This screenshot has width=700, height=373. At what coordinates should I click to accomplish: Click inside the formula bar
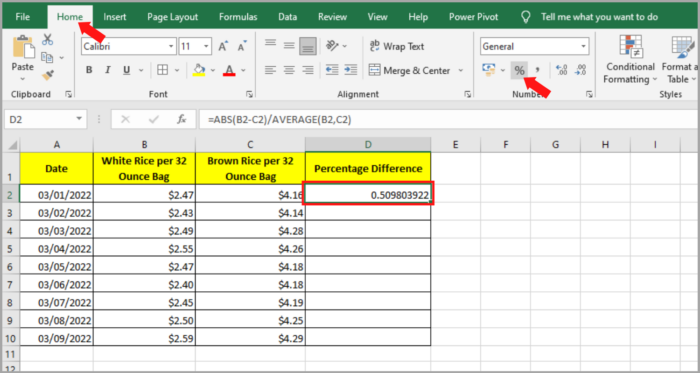[449, 119]
